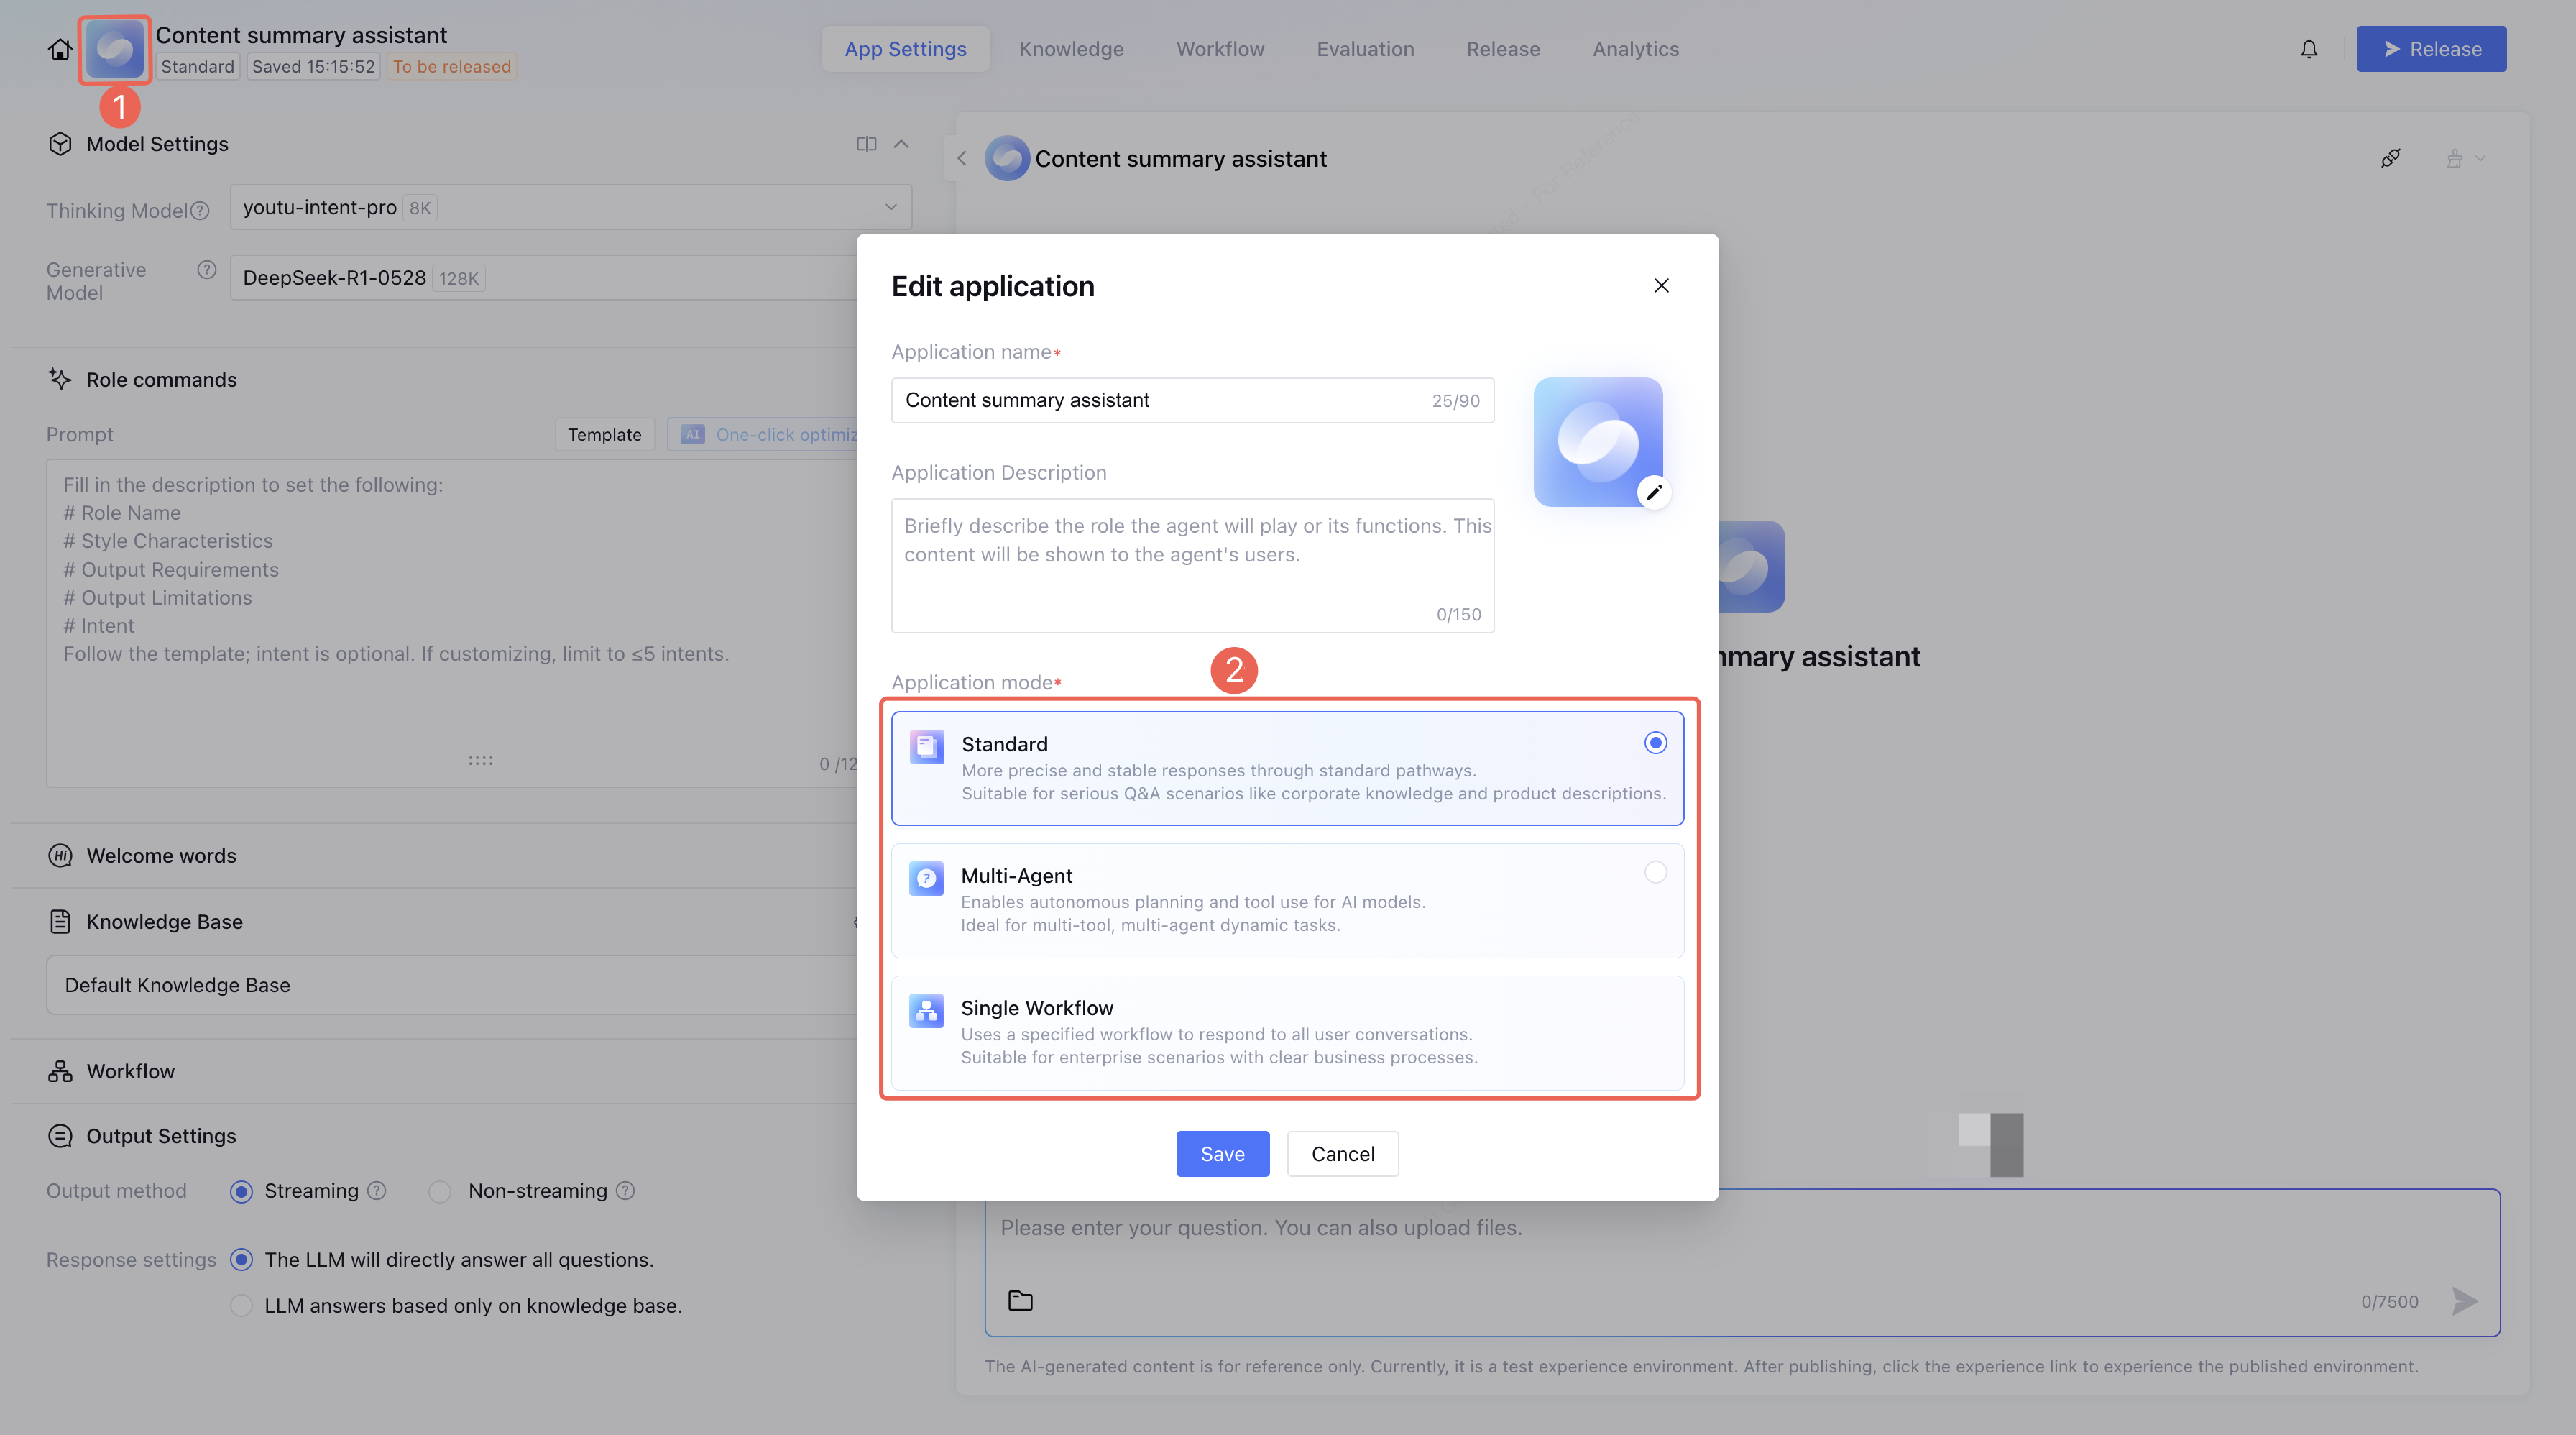Image resolution: width=2576 pixels, height=1435 pixels.
Task: Click the pencil edit icon on the app avatar
Action: click(1654, 492)
